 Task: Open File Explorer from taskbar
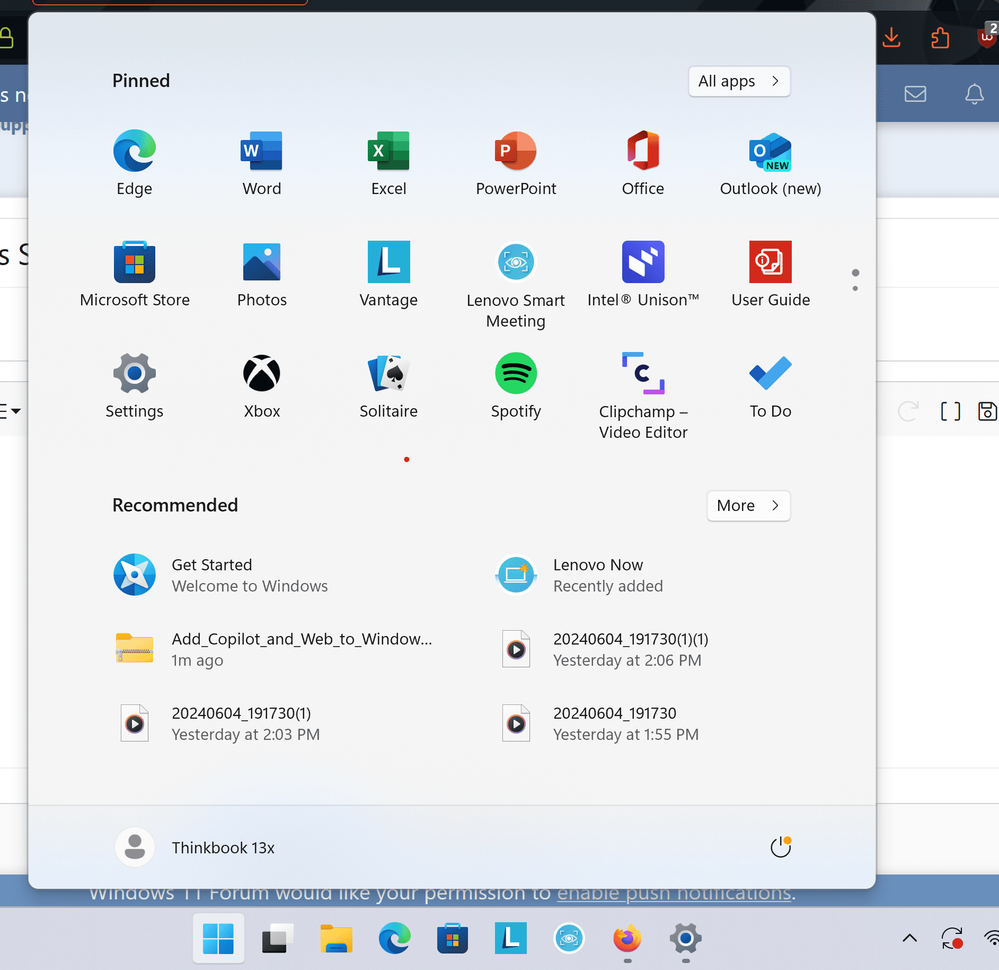(x=336, y=939)
